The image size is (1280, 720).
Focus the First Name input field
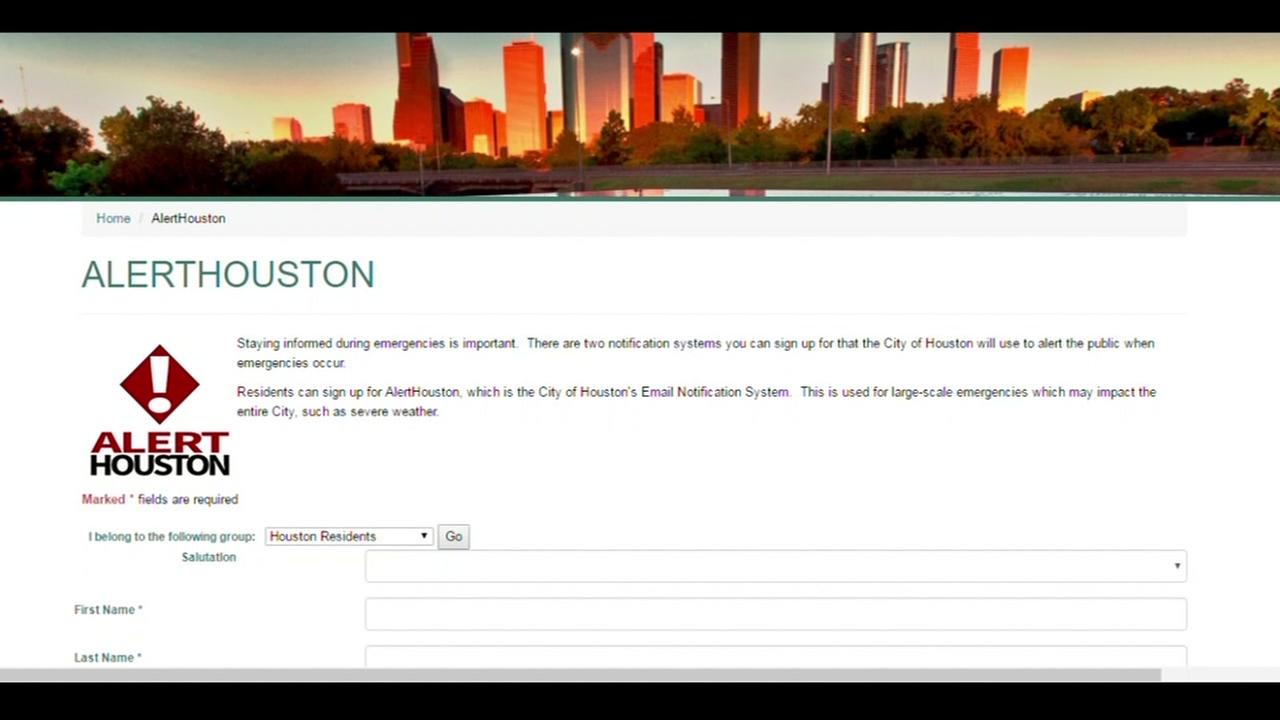coord(776,614)
